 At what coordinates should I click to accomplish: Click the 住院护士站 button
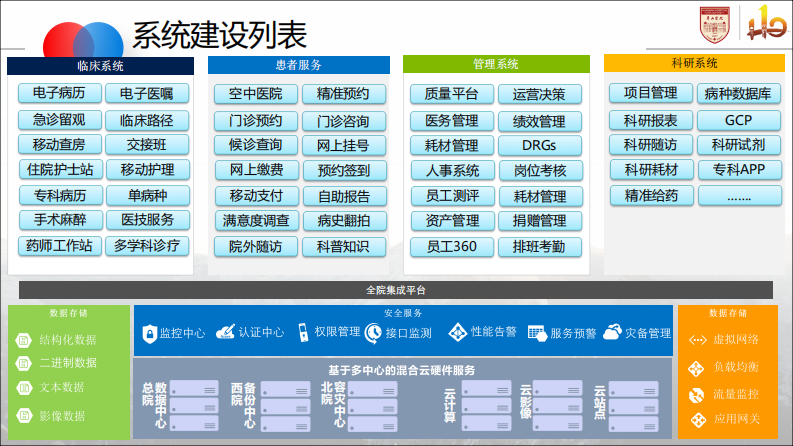pos(60,169)
